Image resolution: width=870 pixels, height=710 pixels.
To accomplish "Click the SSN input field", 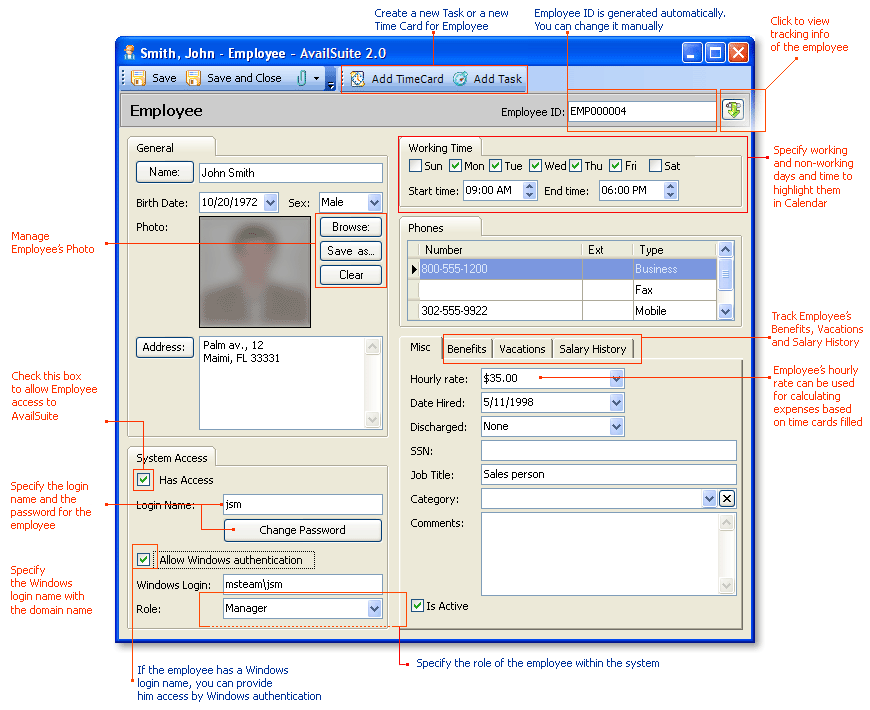I will pos(608,451).
